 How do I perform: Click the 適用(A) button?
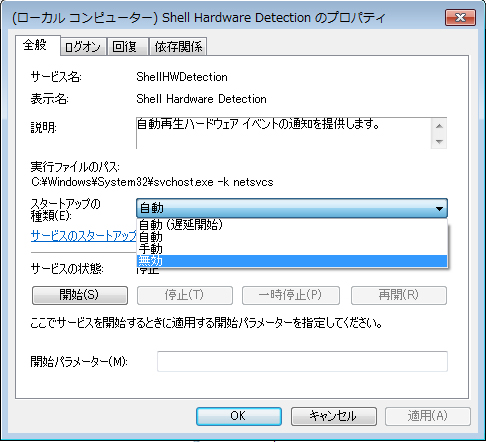(428, 416)
